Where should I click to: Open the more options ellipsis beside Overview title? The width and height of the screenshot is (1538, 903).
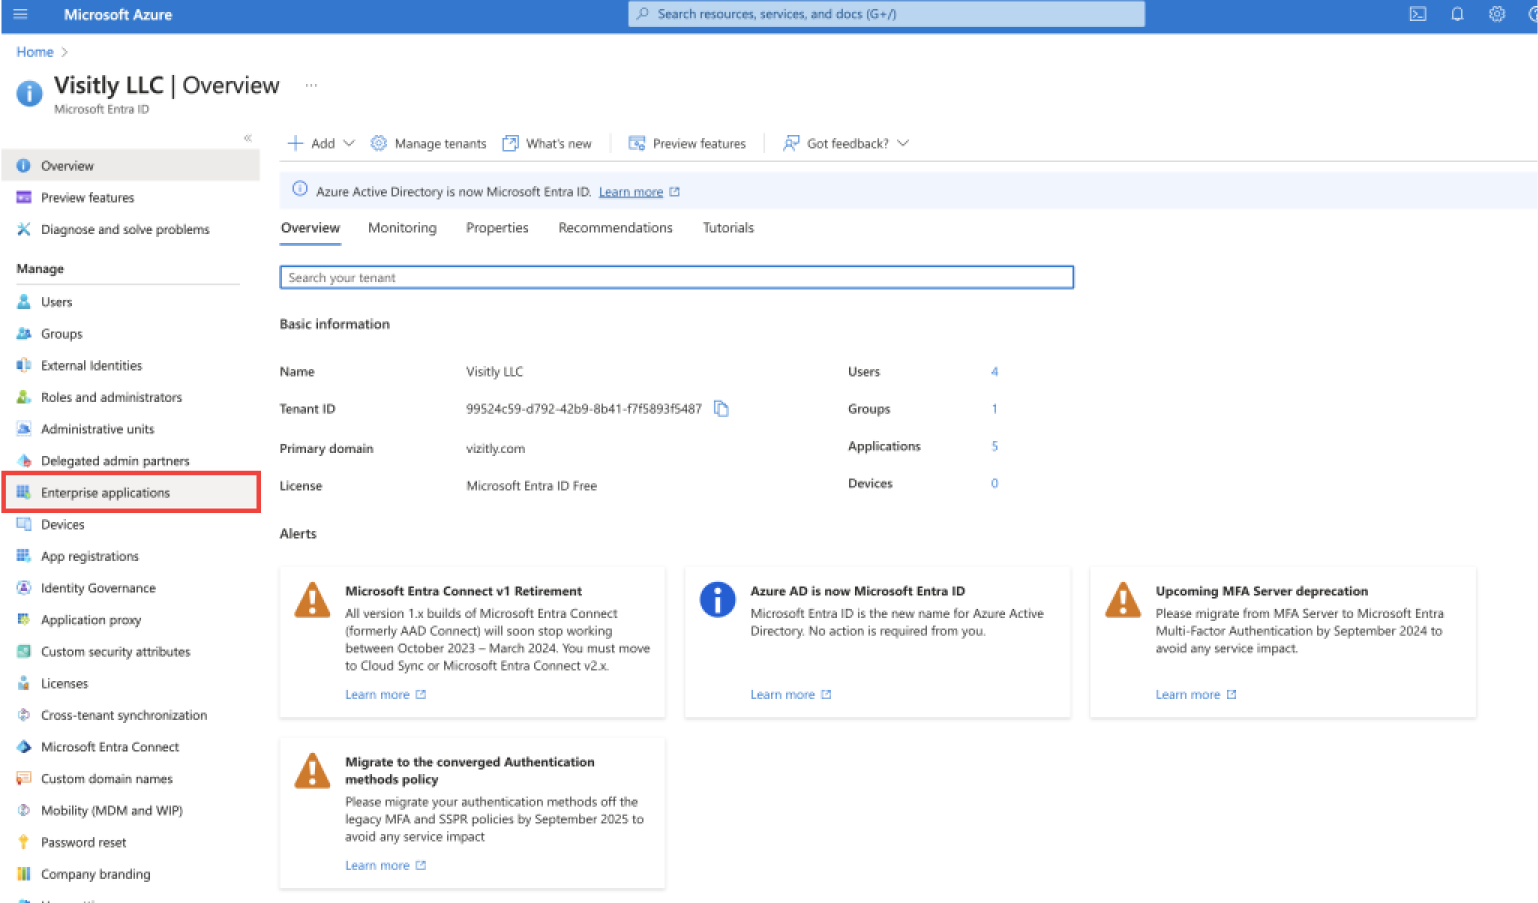[x=311, y=85]
